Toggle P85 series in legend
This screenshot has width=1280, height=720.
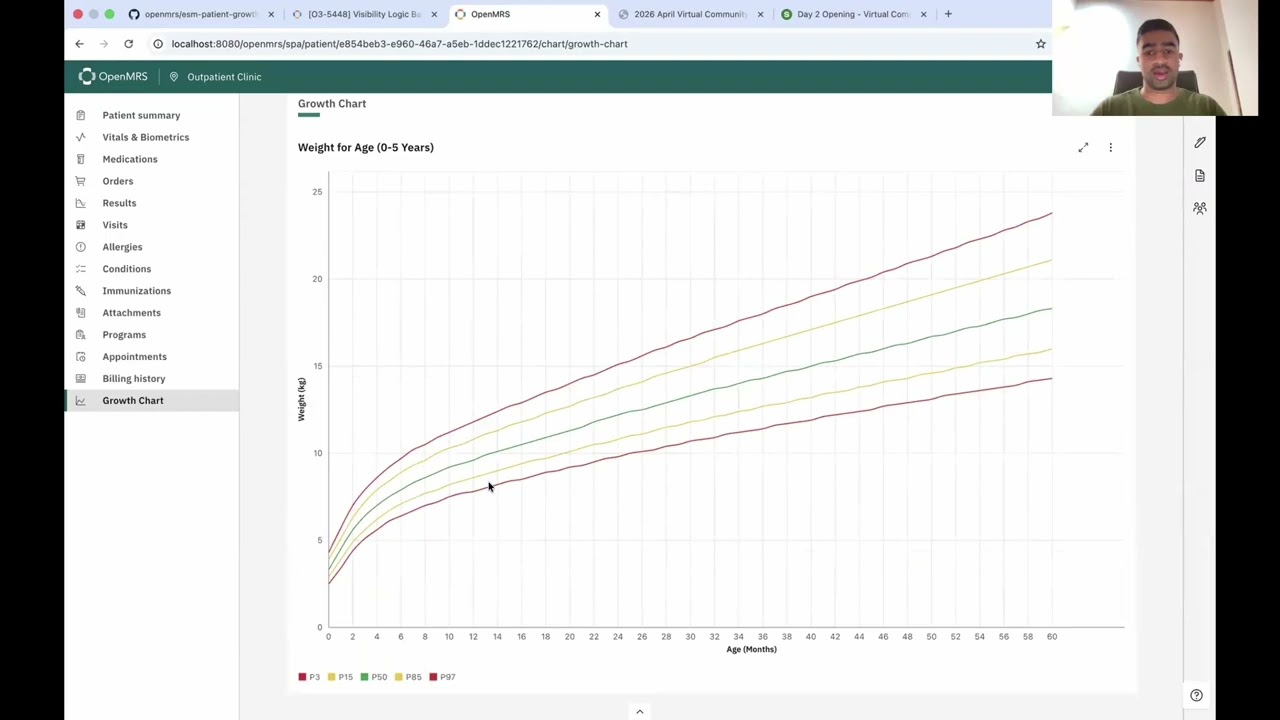click(408, 677)
